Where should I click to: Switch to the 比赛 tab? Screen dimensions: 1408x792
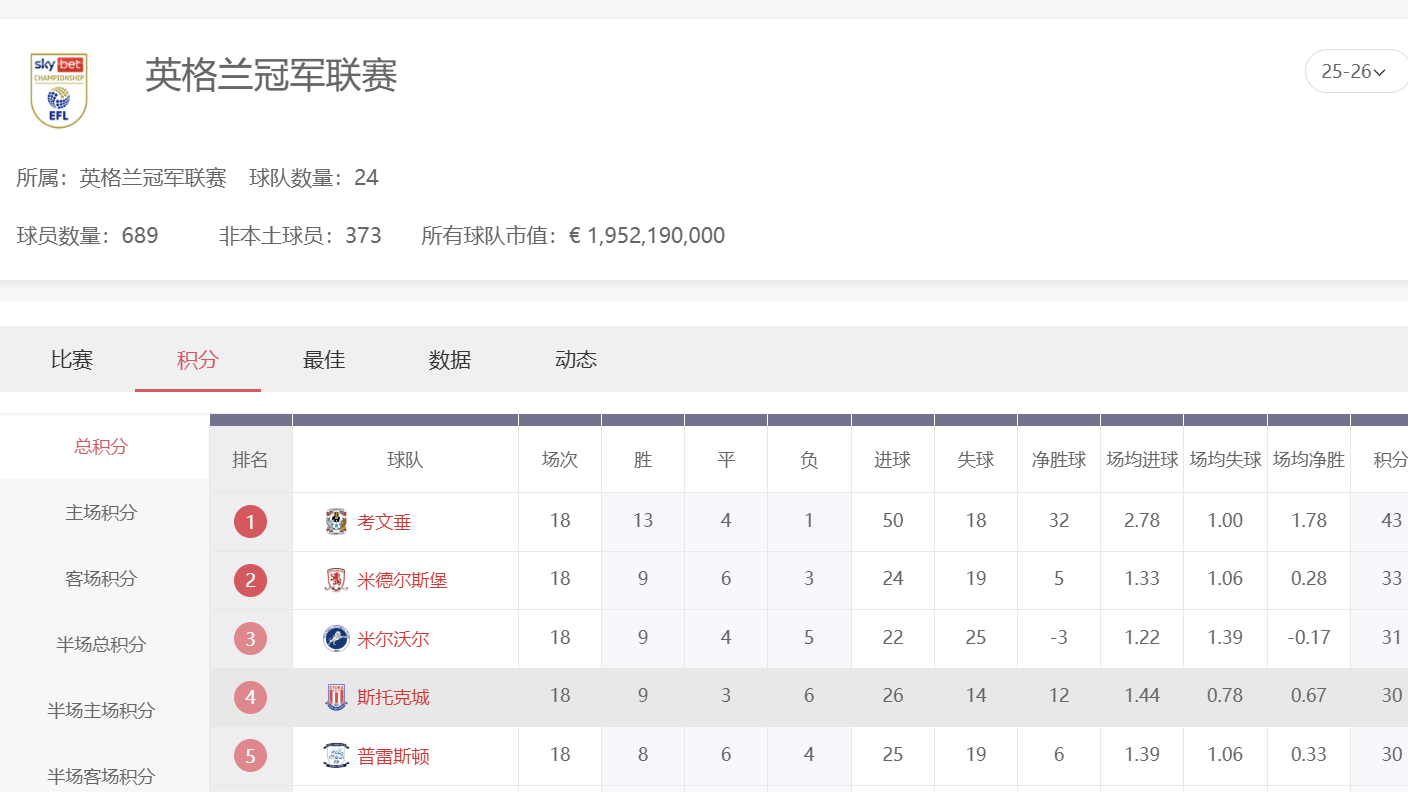(71, 360)
